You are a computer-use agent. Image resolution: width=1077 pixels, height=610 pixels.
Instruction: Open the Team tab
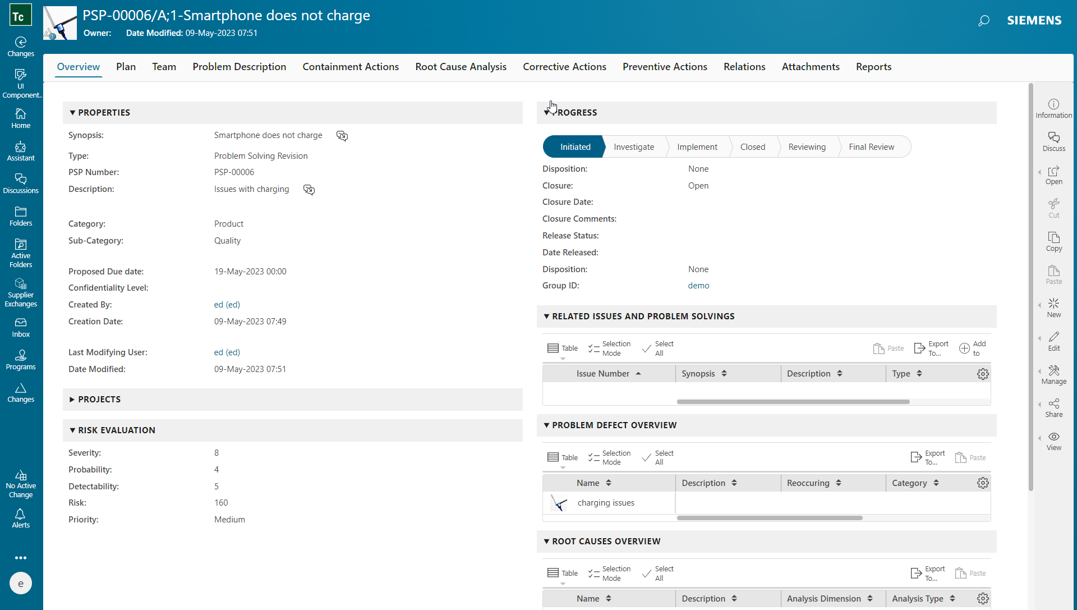click(x=163, y=66)
